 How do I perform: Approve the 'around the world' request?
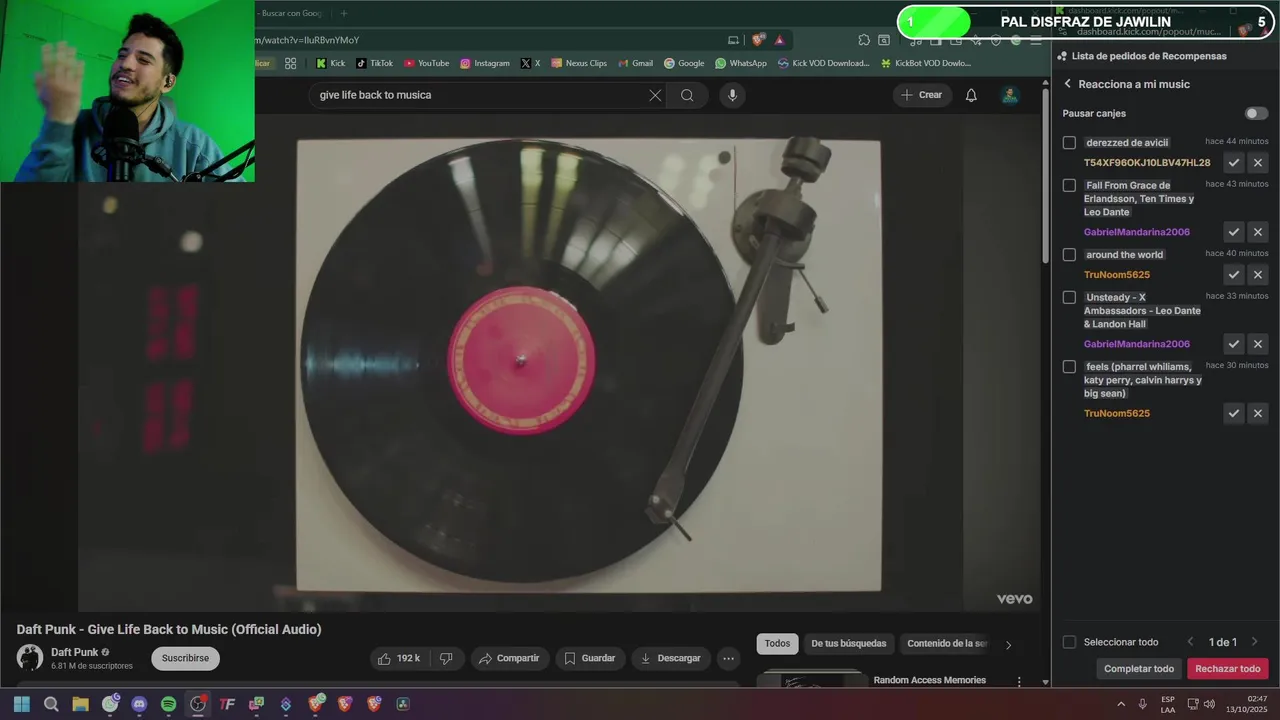pyautogui.click(x=1234, y=274)
